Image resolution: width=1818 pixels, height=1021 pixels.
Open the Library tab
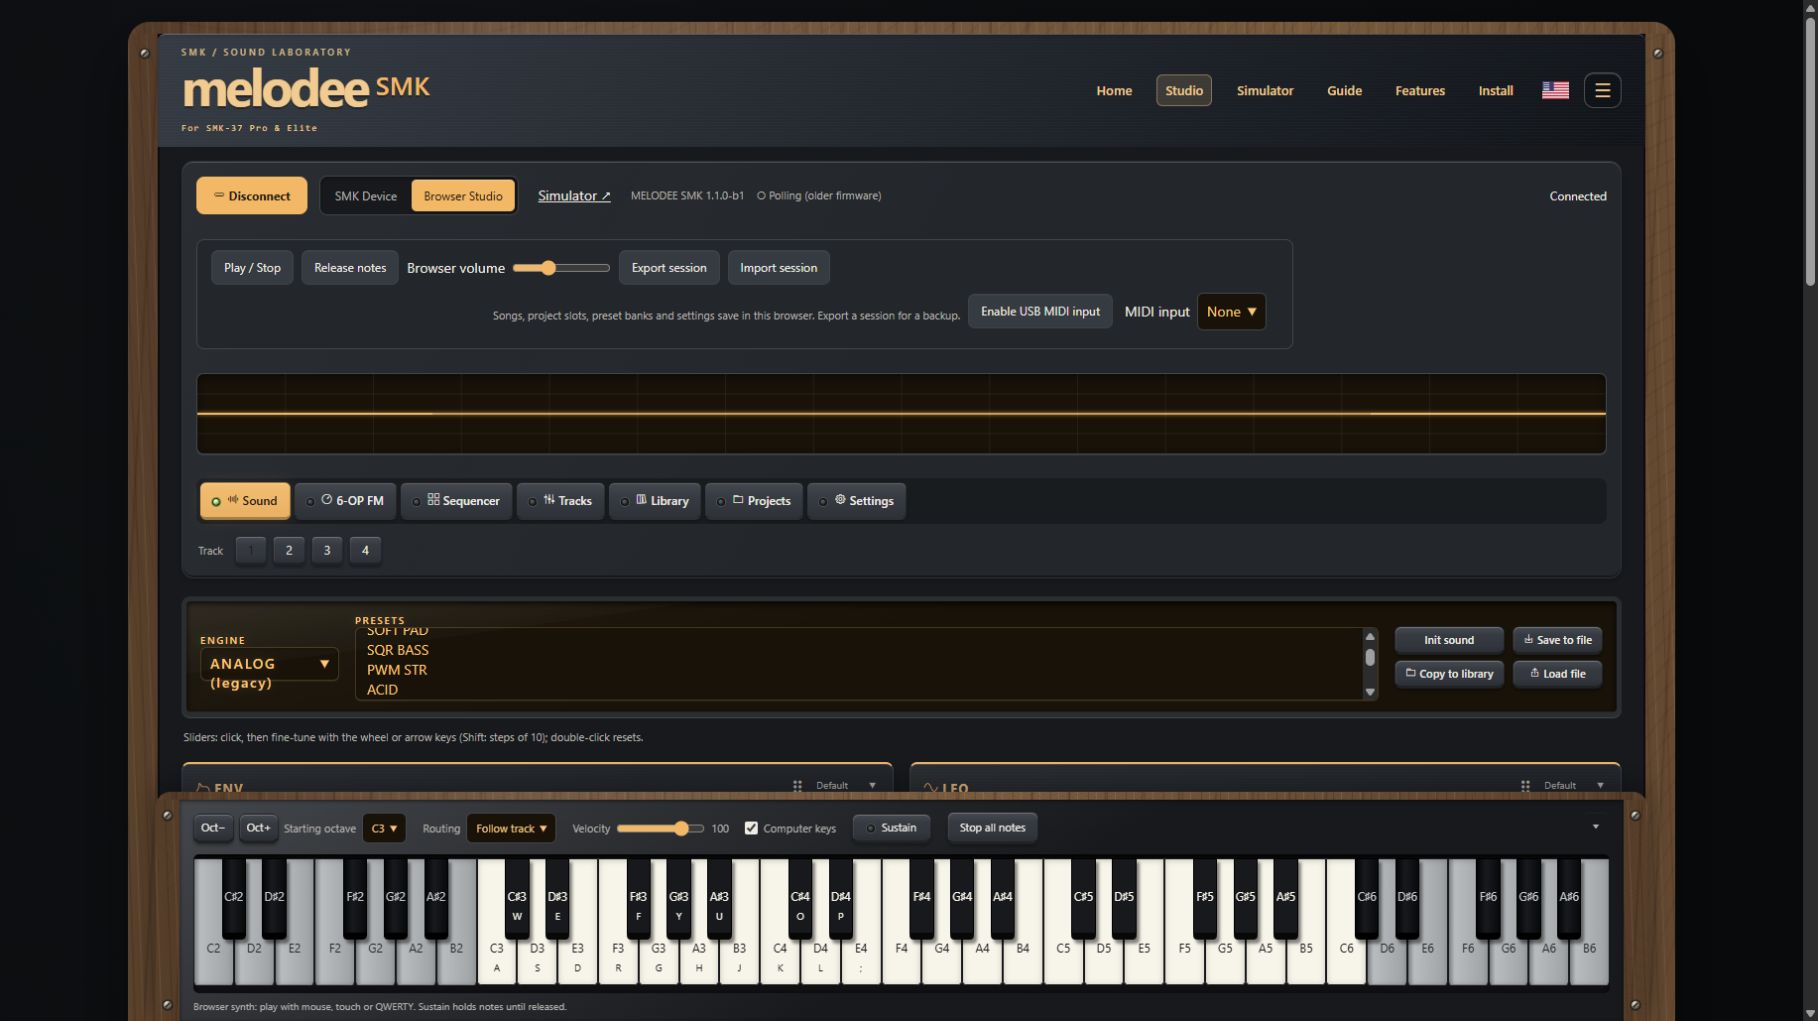tap(655, 501)
